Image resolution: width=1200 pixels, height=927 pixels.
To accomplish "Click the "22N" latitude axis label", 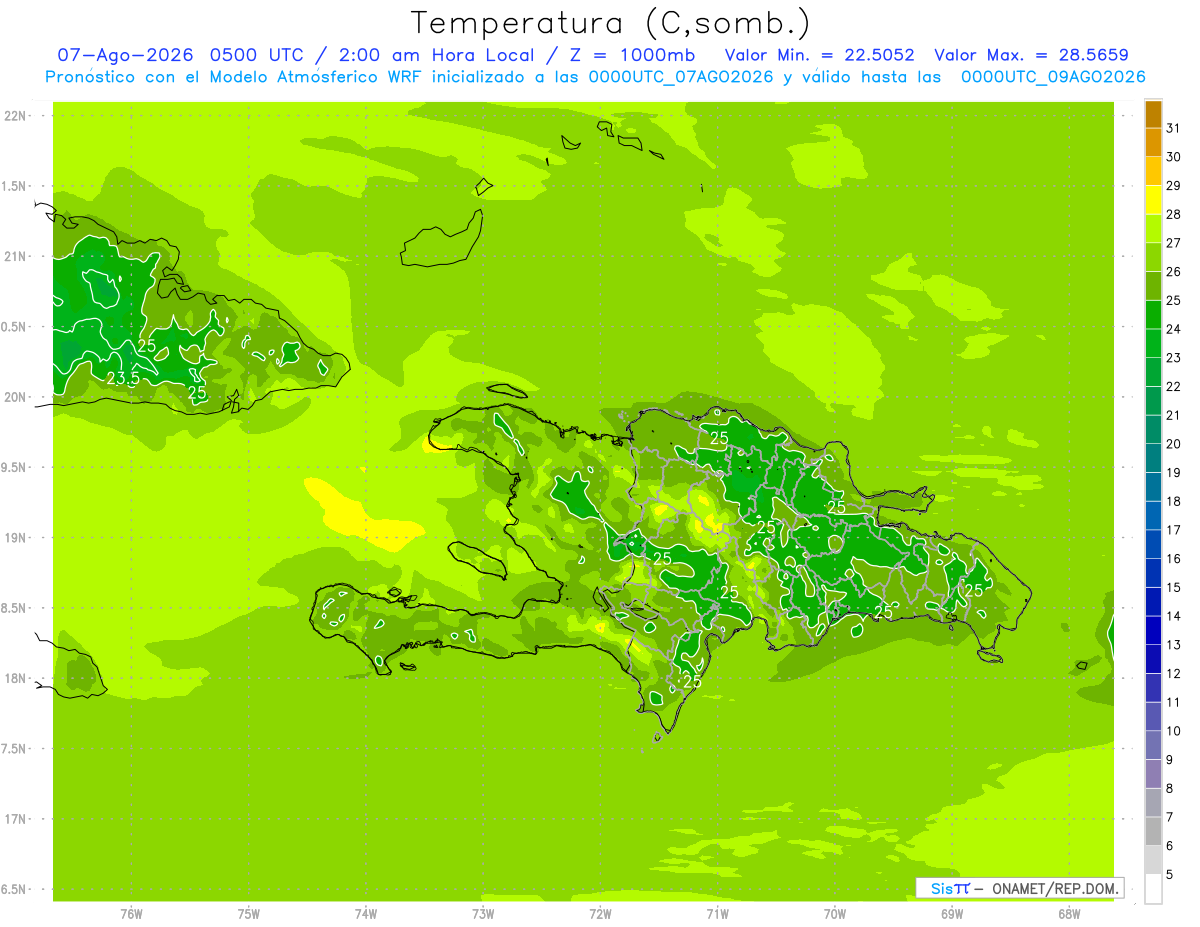I will pyautogui.click(x=15, y=115).
